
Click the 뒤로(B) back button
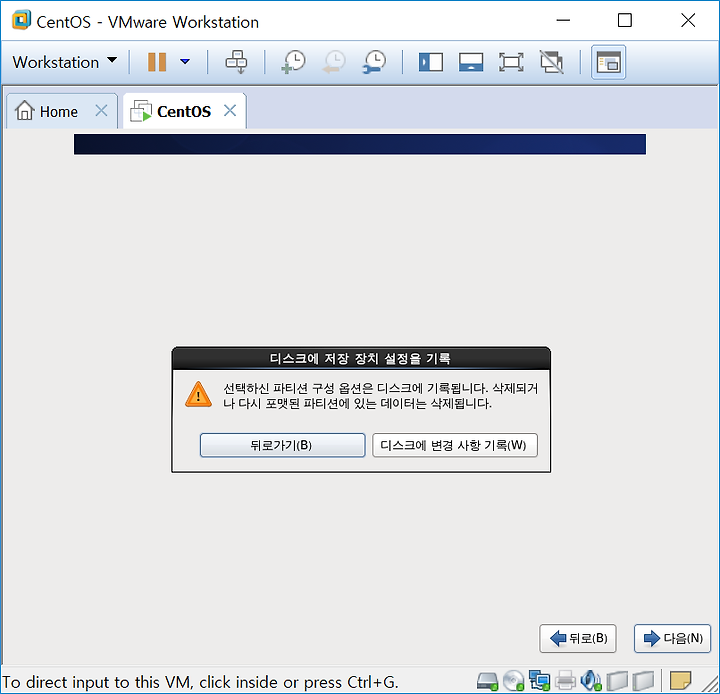[x=578, y=638]
